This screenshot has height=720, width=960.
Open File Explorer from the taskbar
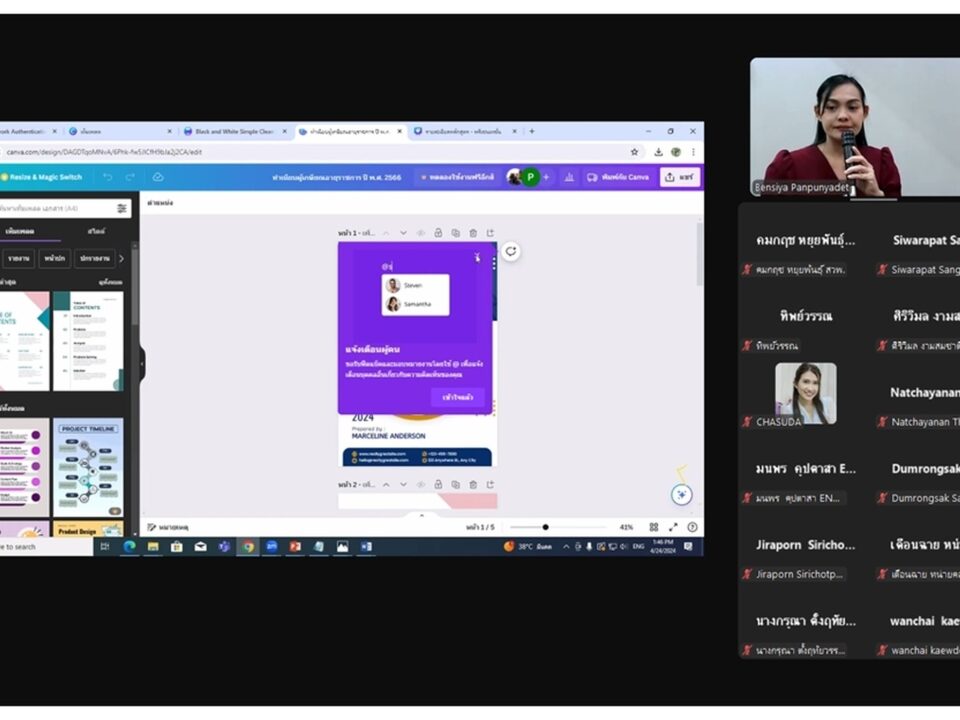[153, 547]
